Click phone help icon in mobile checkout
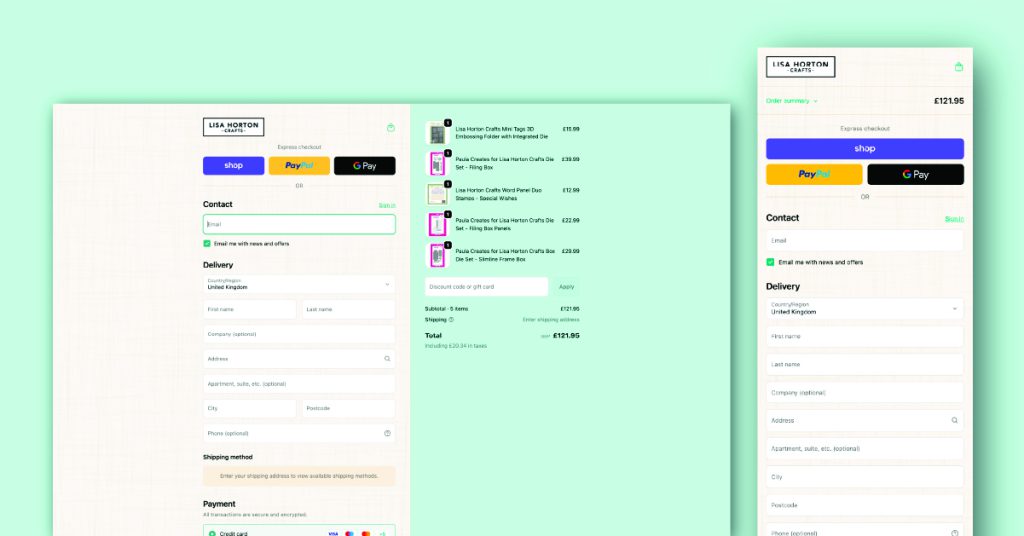Image resolution: width=1024 pixels, height=536 pixels. [x=955, y=533]
